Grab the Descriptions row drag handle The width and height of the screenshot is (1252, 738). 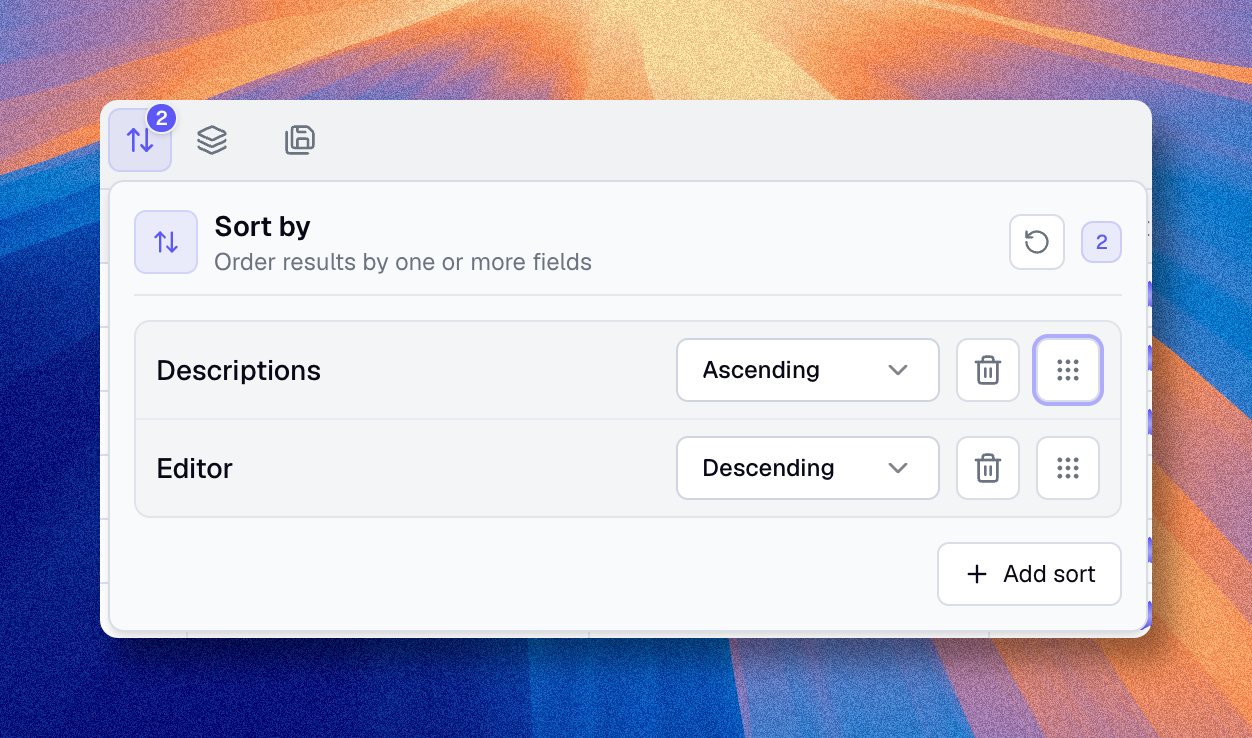click(1068, 370)
